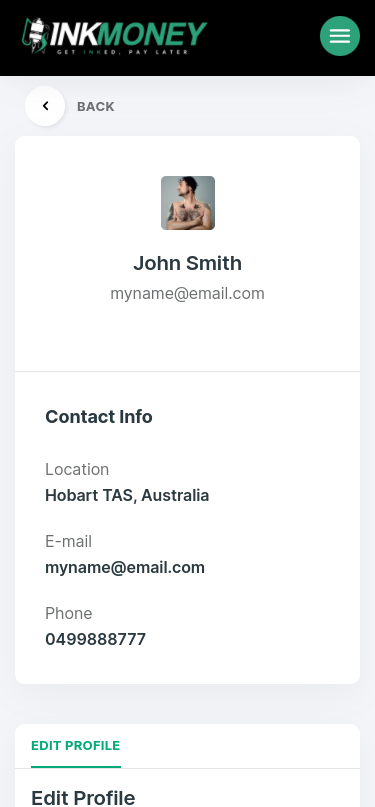Click the phone number 0499888777

(x=96, y=639)
